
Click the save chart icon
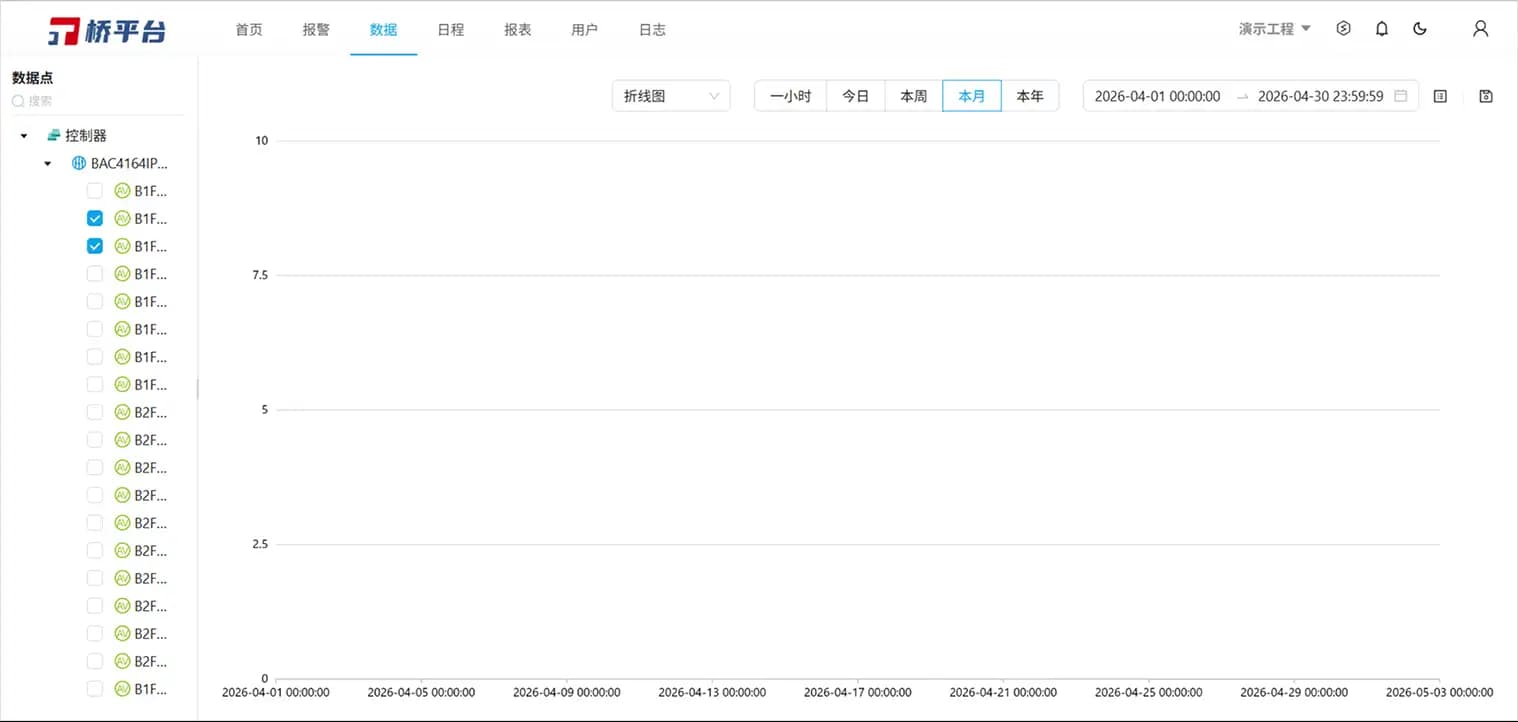pos(1486,96)
